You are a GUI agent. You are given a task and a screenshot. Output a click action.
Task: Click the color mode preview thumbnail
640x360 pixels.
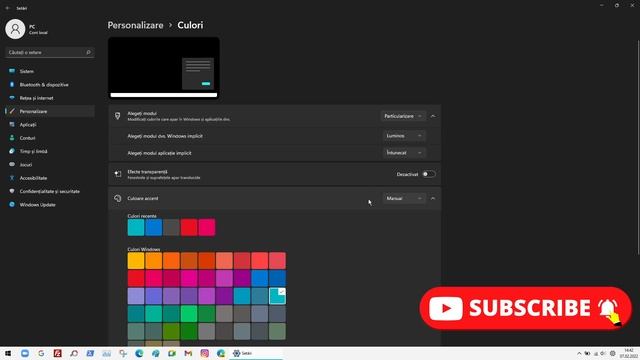[164, 68]
